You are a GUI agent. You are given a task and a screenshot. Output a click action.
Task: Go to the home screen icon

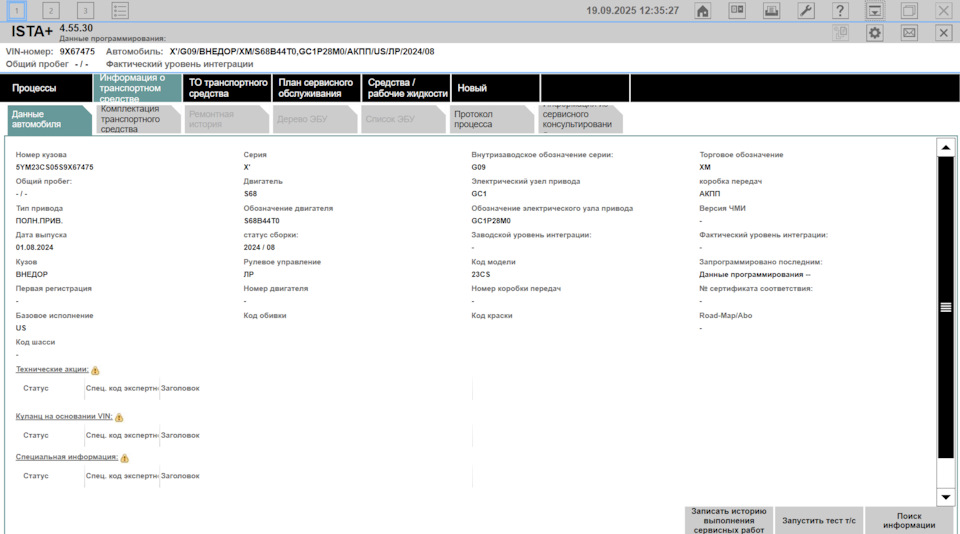tap(703, 10)
